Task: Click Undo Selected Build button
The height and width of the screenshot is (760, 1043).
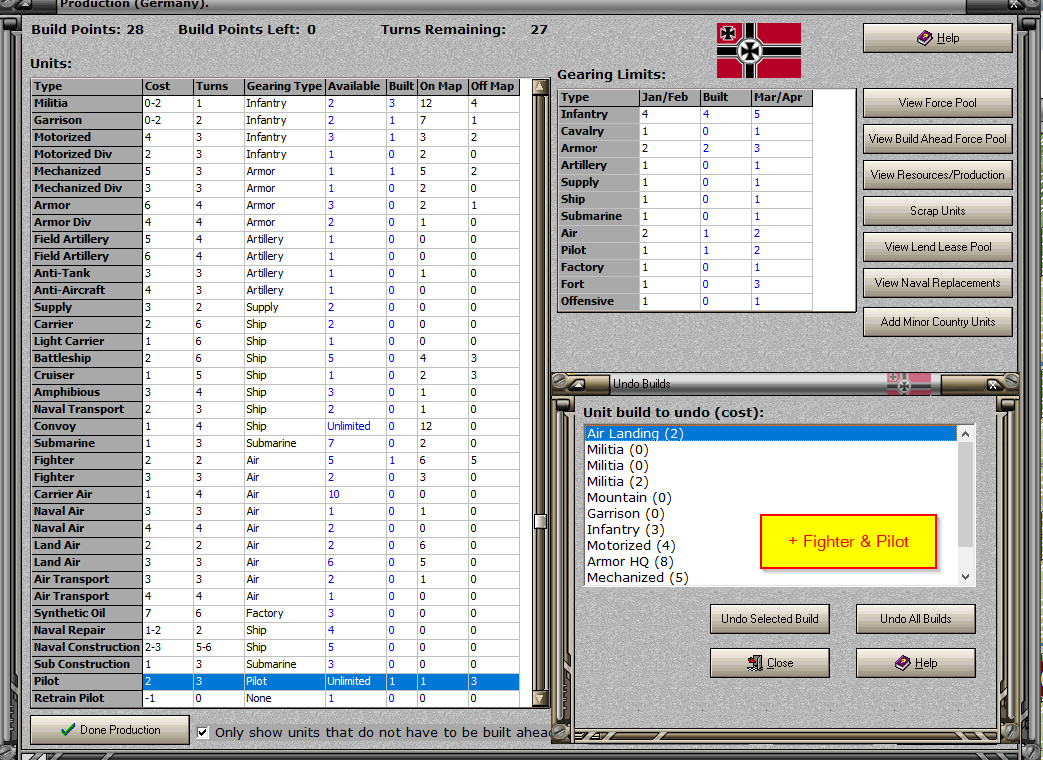Action: [770, 619]
